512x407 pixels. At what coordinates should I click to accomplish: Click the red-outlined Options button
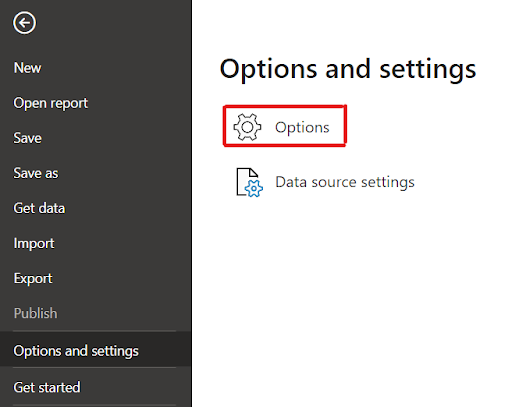(285, 126)
